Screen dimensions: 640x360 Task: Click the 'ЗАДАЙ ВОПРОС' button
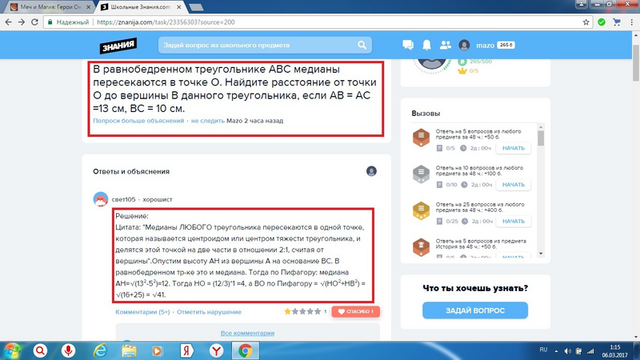(x=475, y=311)
